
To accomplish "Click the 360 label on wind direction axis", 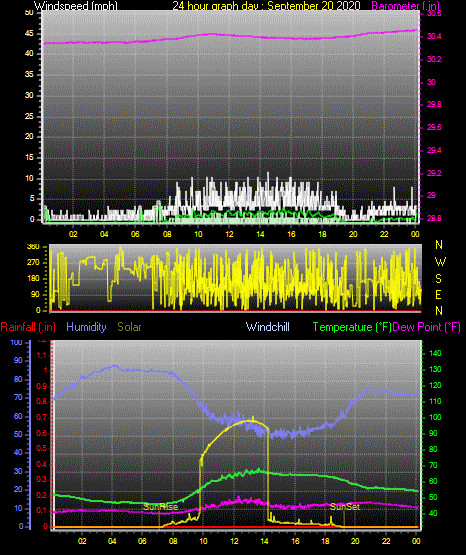I will pyautogui.click(x=33, y=247).
